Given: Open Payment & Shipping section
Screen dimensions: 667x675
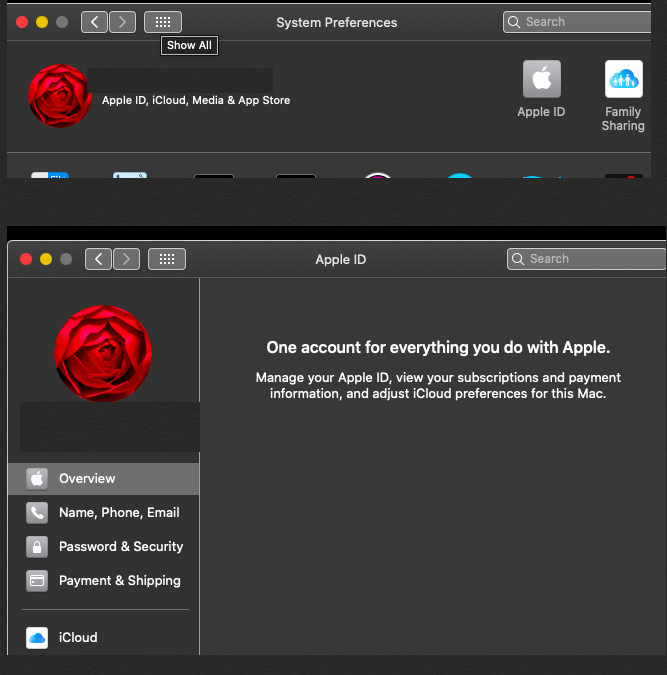Looking at the screenshot, I should pos(103,581).
